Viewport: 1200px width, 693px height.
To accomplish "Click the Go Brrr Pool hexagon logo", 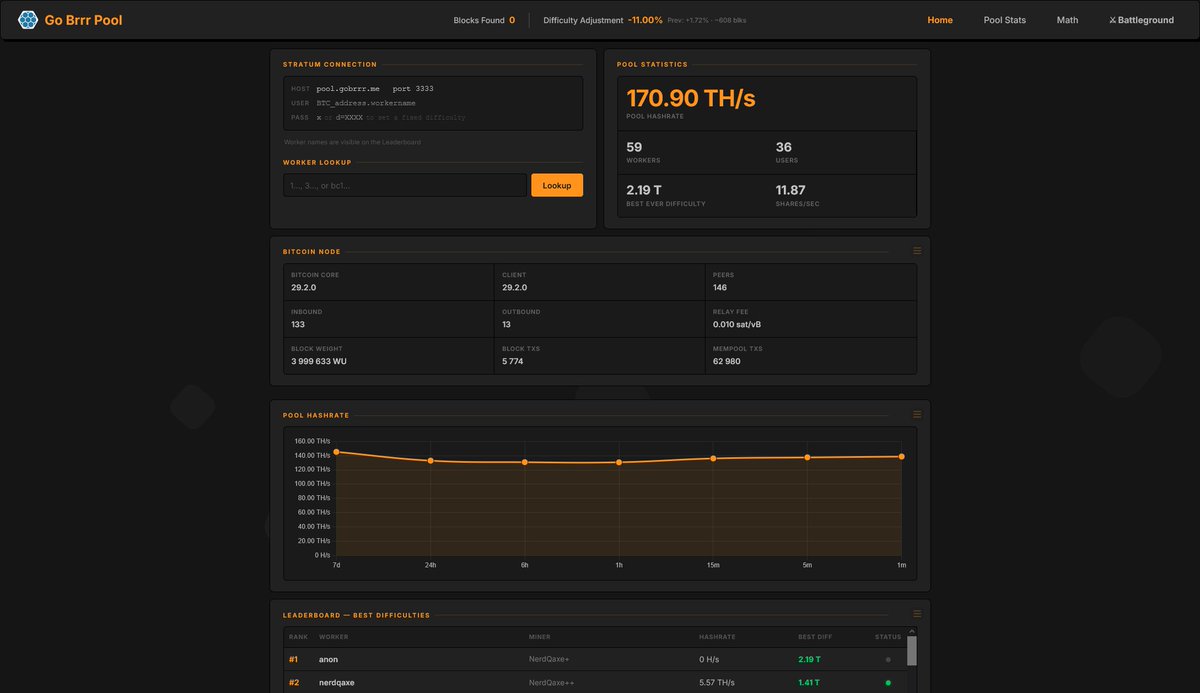I will point(28,20).
